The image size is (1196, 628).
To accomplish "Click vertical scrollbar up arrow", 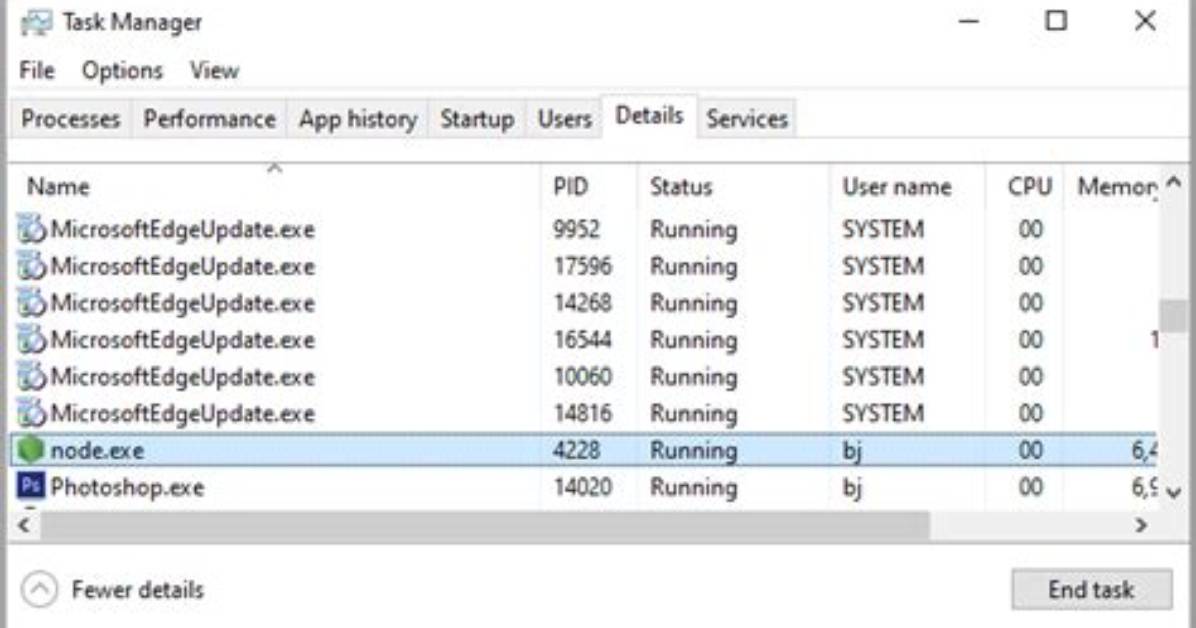I will pos(1174,182).
